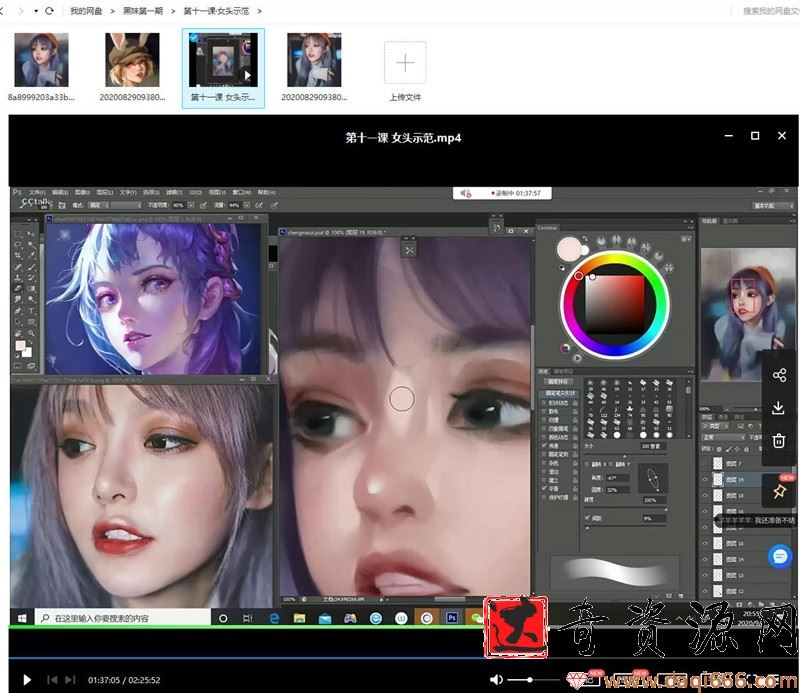Open the blue chat bubble button
Image resolution: width=800 pixels, height=693 pixels.
point(780,557)
